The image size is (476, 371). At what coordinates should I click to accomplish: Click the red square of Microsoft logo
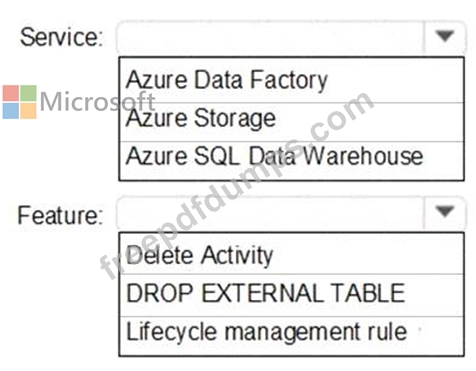(11, 93)
